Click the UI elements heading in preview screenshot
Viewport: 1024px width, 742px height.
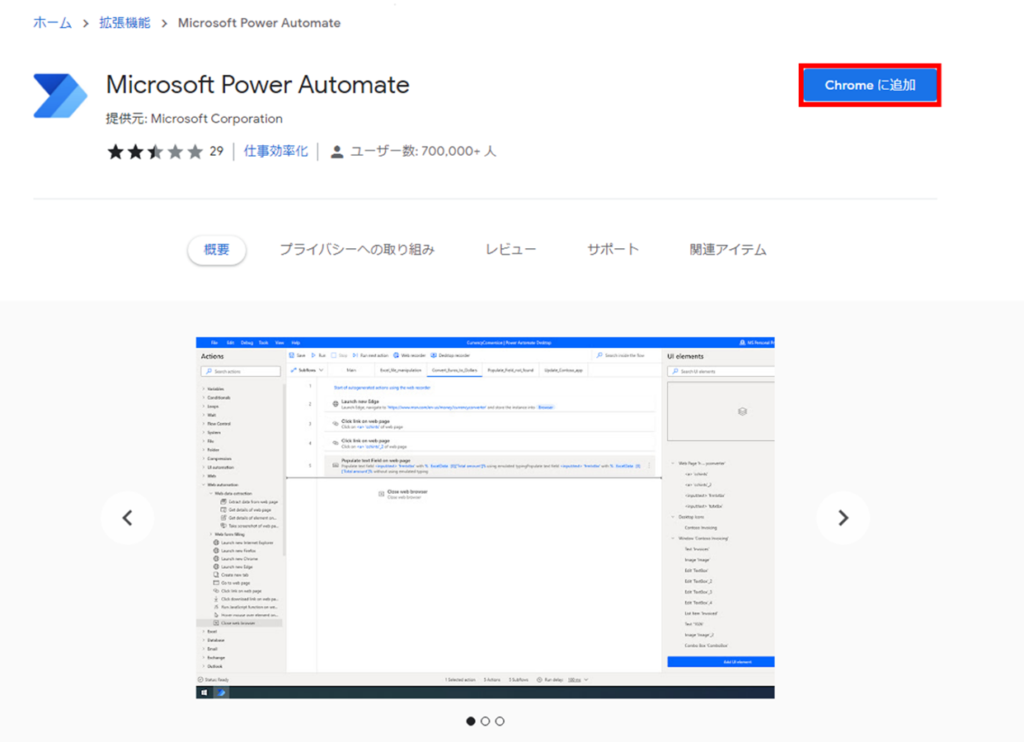685,356
